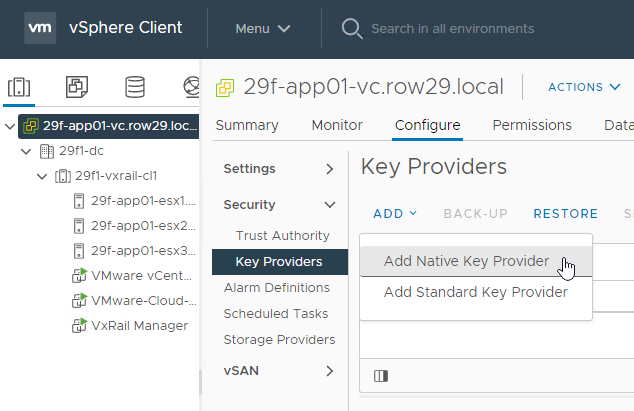Open Alarm Definitions
The image size is (634, 411).
click(x=277, y=288)
